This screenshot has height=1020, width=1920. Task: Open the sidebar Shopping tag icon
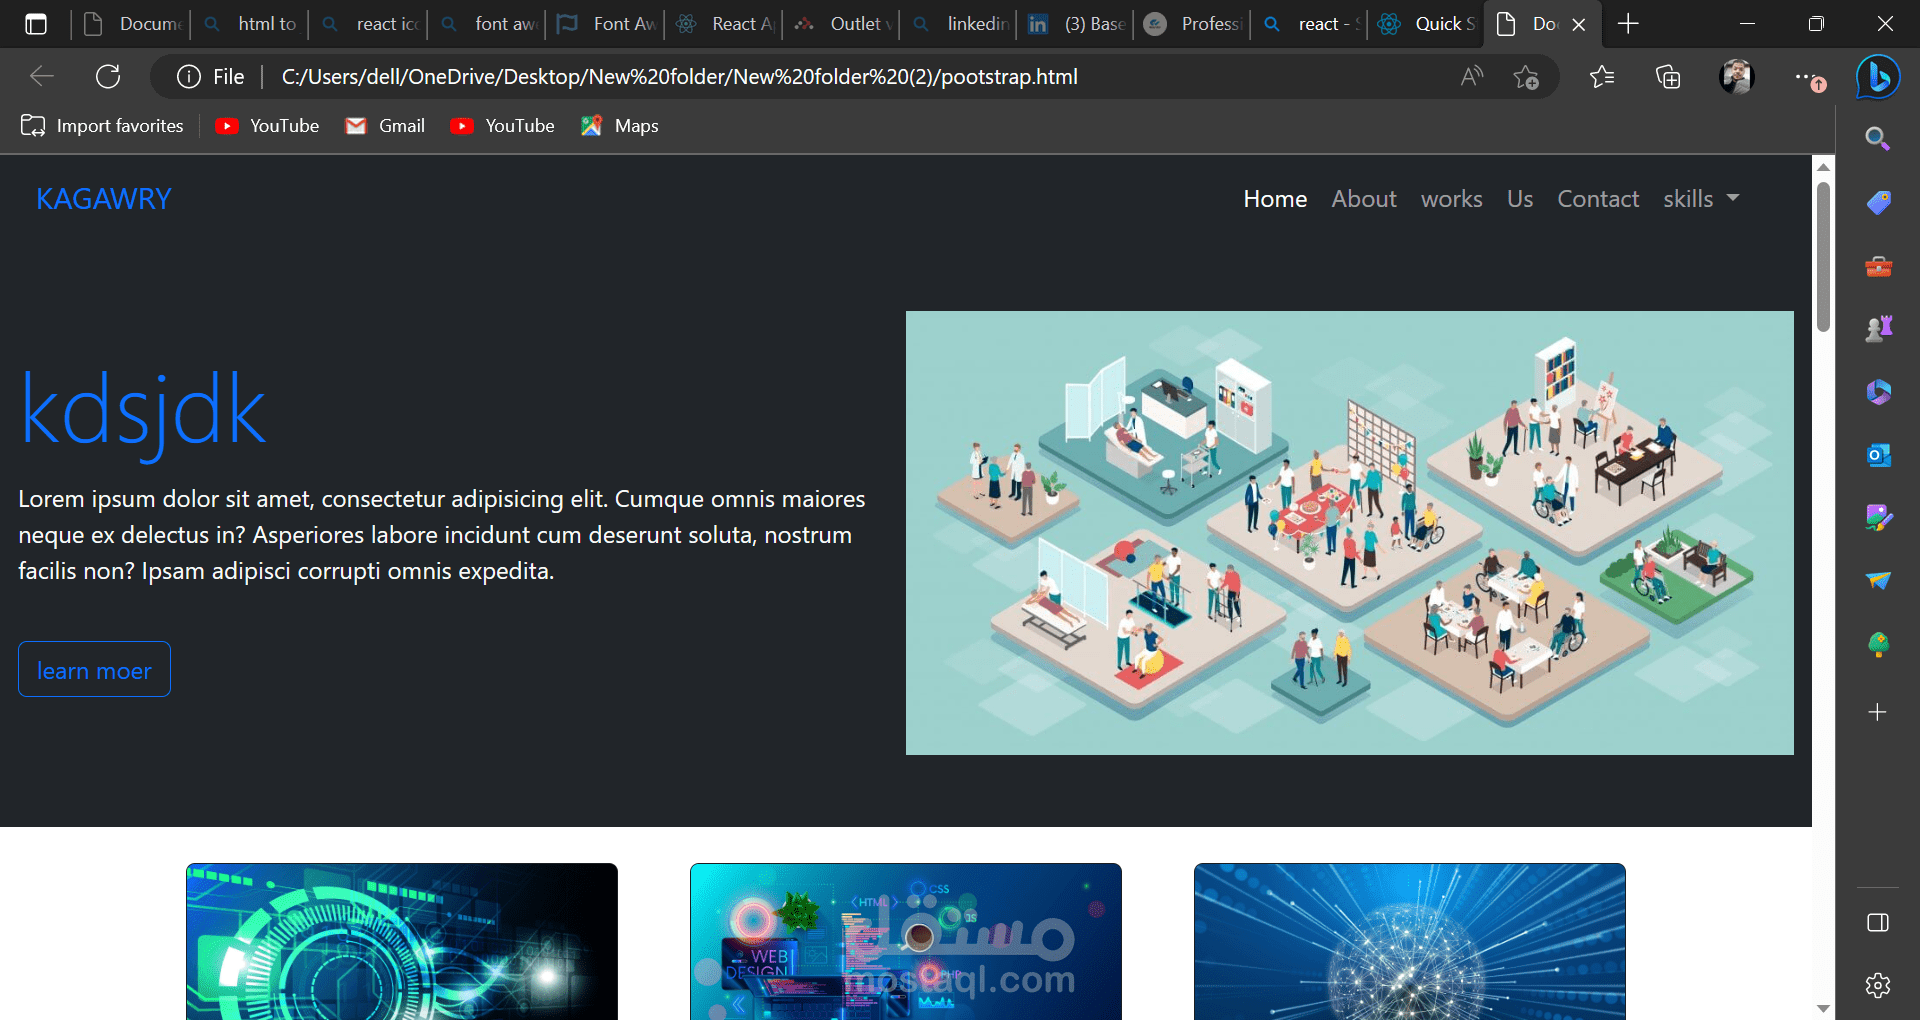[x=1878, y=203]
